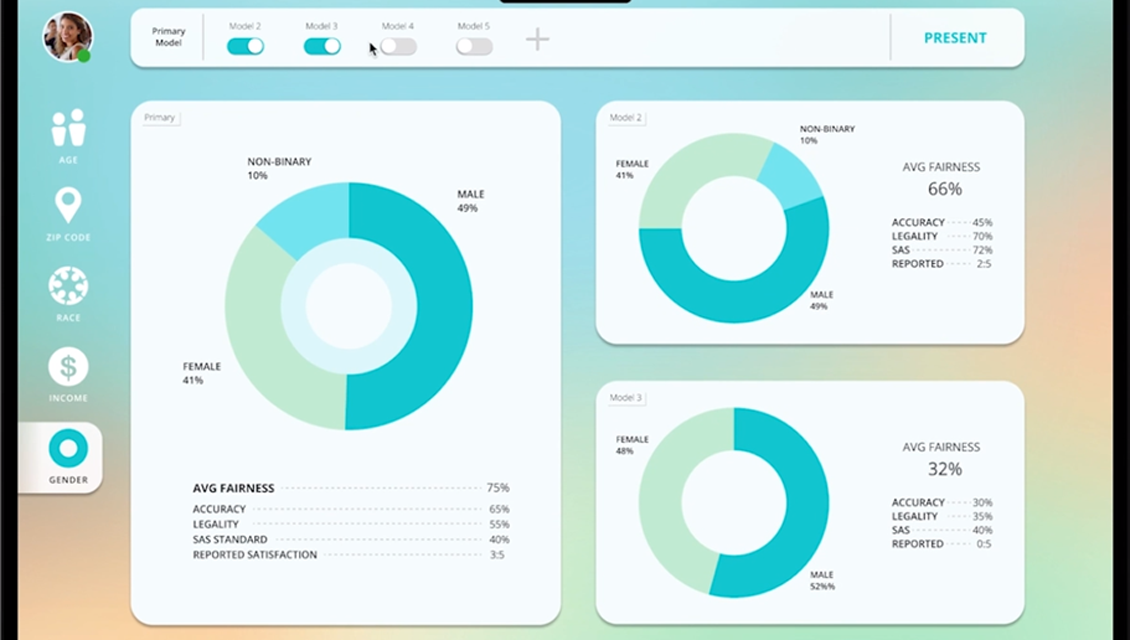Add a new model with plus icon

click(538, 39)
